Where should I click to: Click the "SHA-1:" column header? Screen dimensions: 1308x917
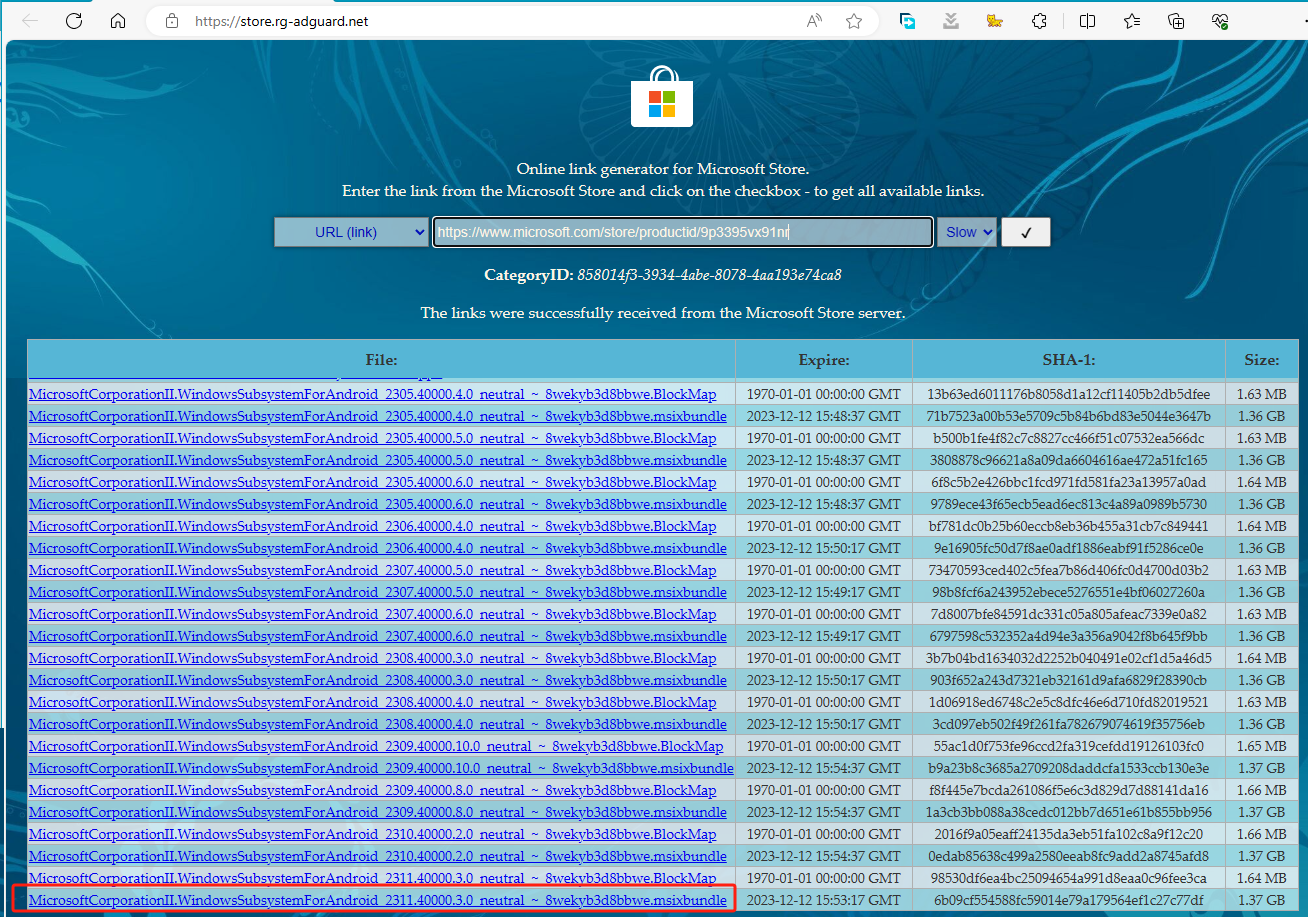[x=1069, y=359]
